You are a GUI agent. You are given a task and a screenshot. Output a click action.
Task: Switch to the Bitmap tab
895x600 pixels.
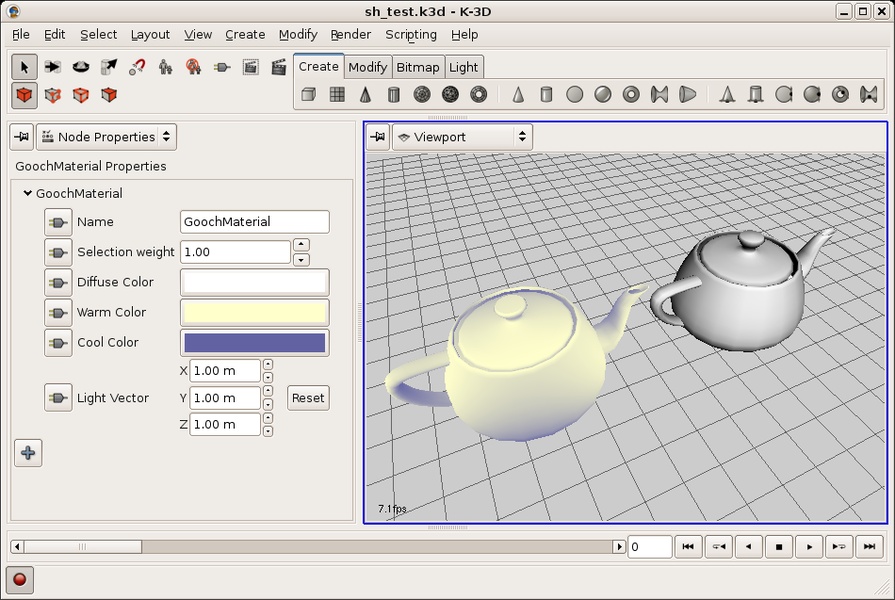[418, 67]
